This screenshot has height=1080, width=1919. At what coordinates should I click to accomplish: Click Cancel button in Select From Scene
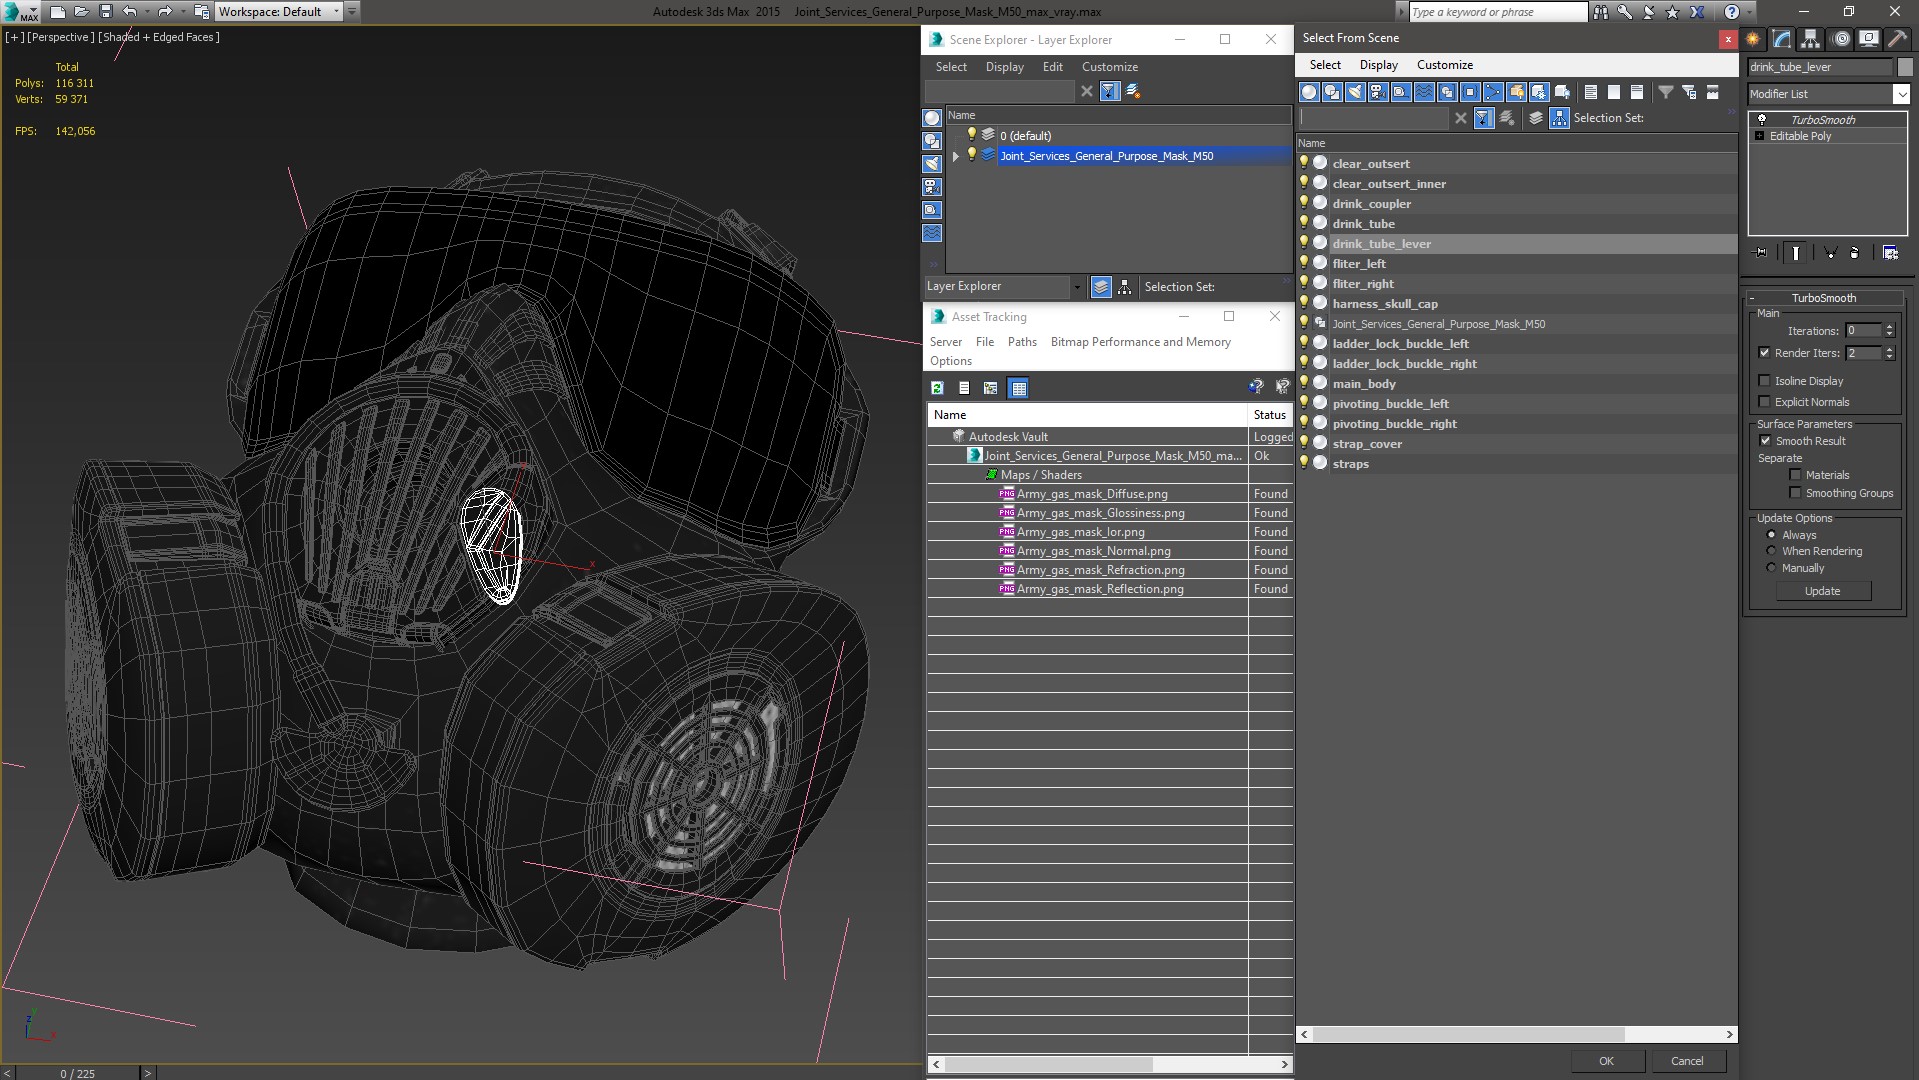pos(1687,1061)
